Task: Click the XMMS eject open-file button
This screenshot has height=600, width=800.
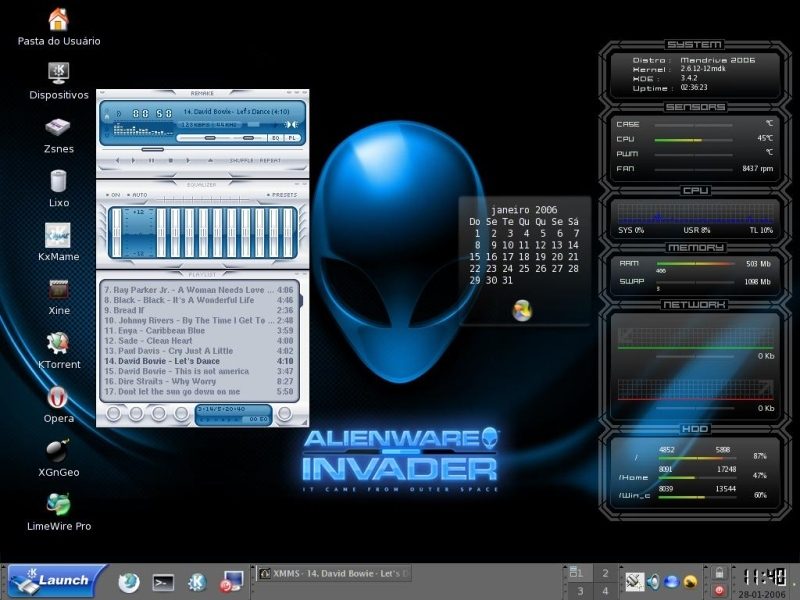Action: click(x=210, y=161)
